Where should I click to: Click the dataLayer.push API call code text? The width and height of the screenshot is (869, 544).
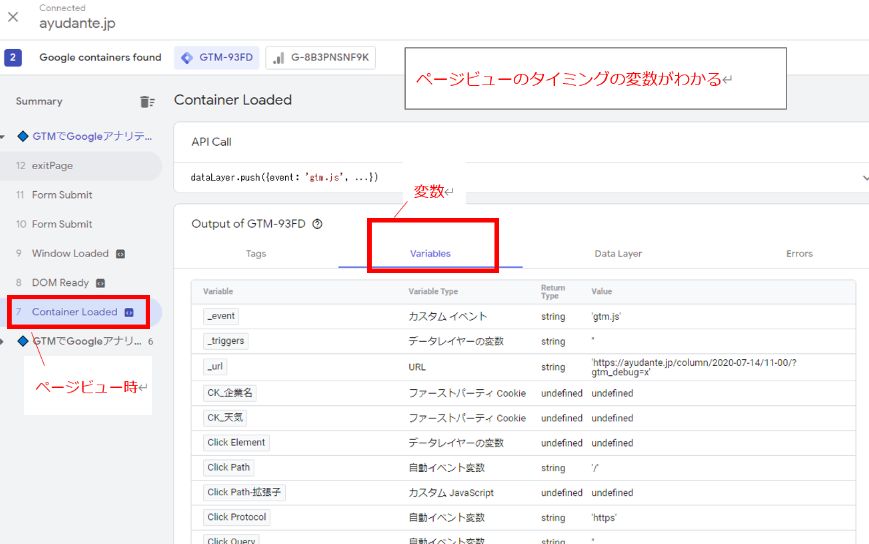click(x=284, y=178)
